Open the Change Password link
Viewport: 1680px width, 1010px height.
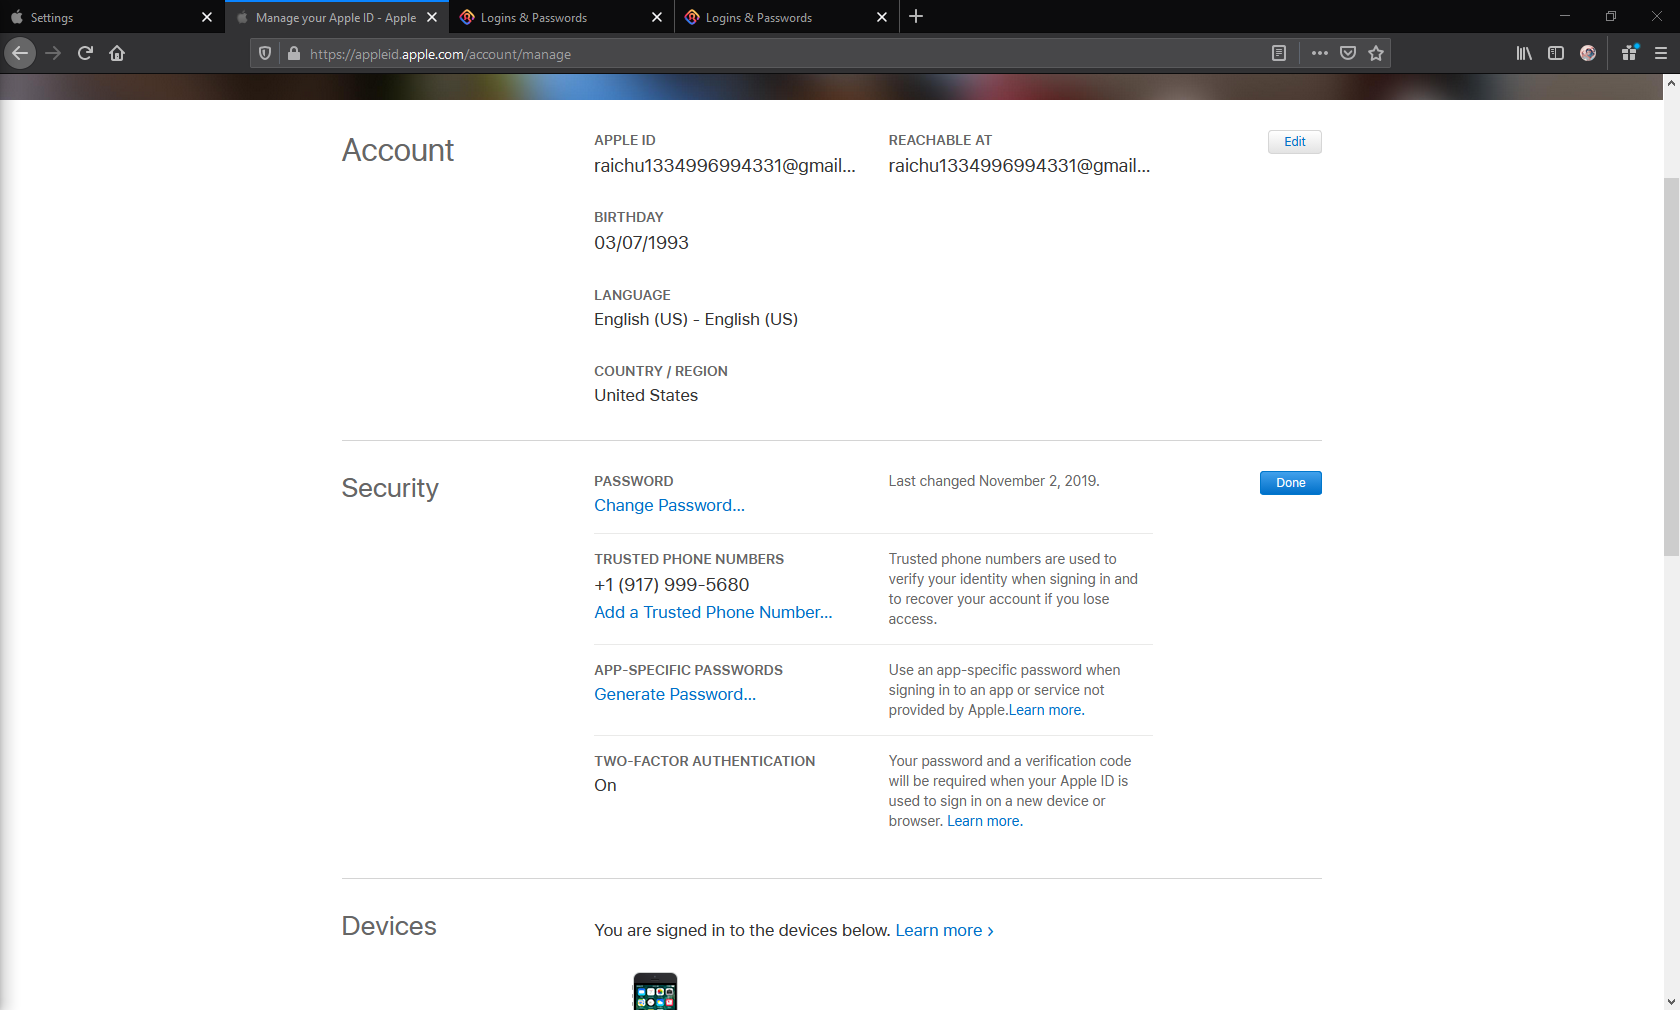click(669, 505)
